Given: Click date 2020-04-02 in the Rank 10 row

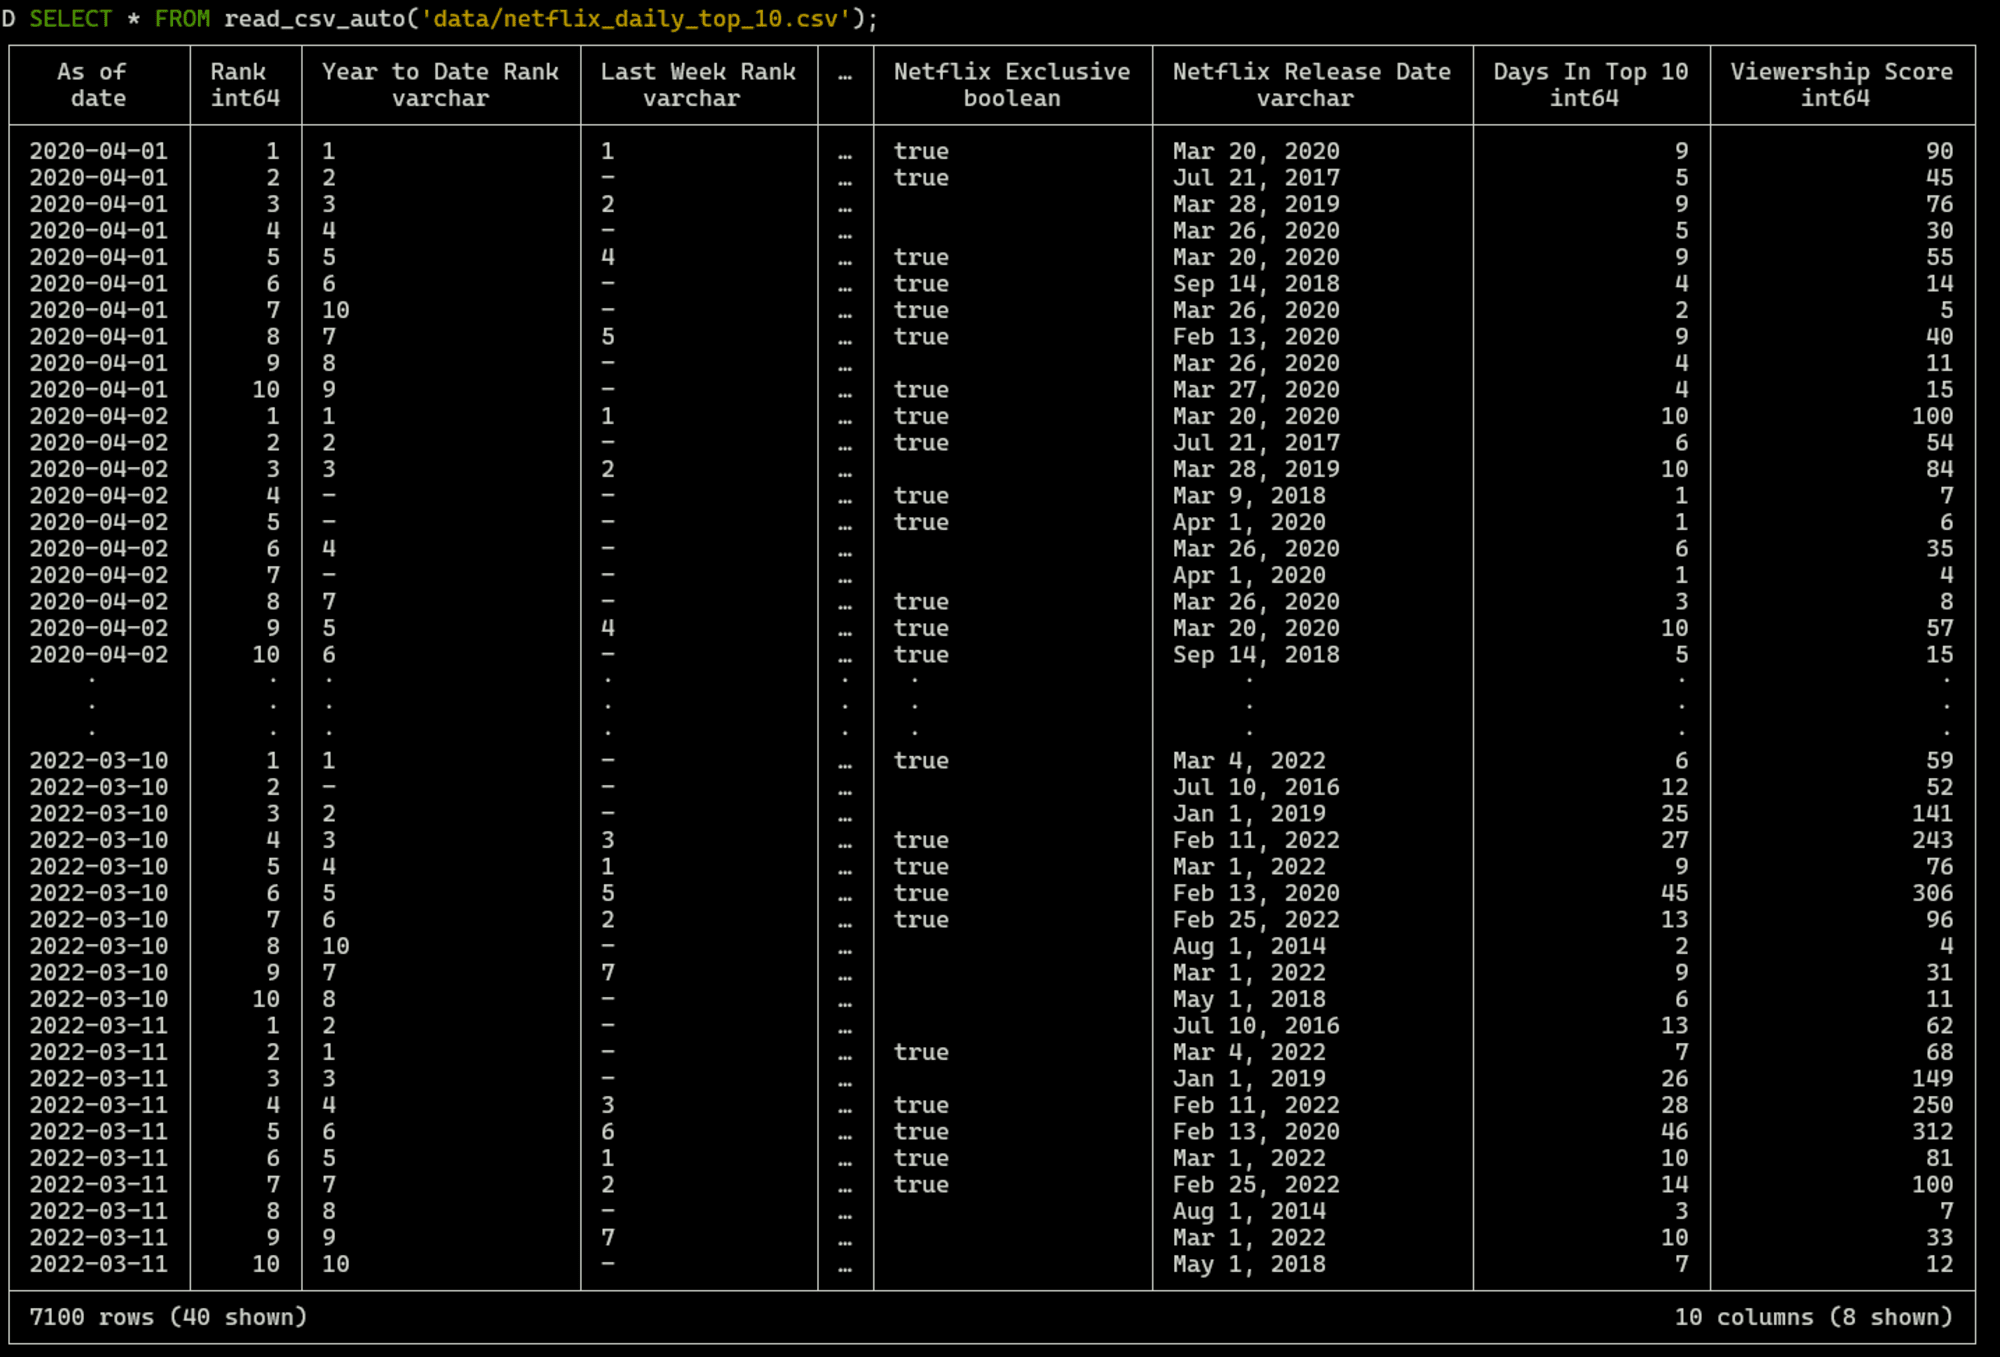Looking at the screenshot, I should pyautogui.click(x=98, y=655).
